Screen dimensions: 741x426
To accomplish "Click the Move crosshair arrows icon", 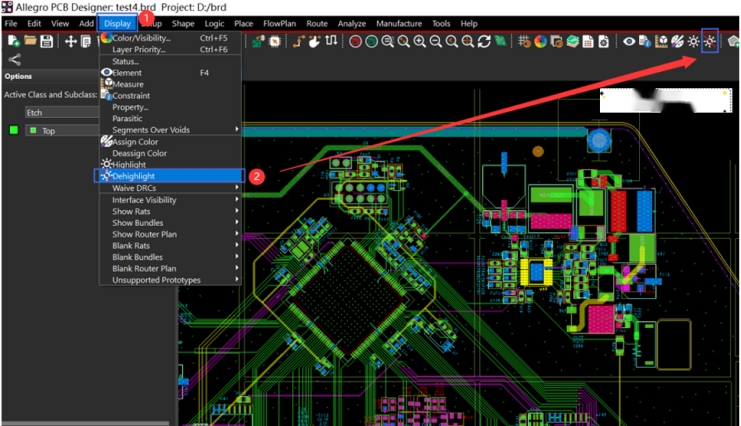I will click(x=71, y=41).
